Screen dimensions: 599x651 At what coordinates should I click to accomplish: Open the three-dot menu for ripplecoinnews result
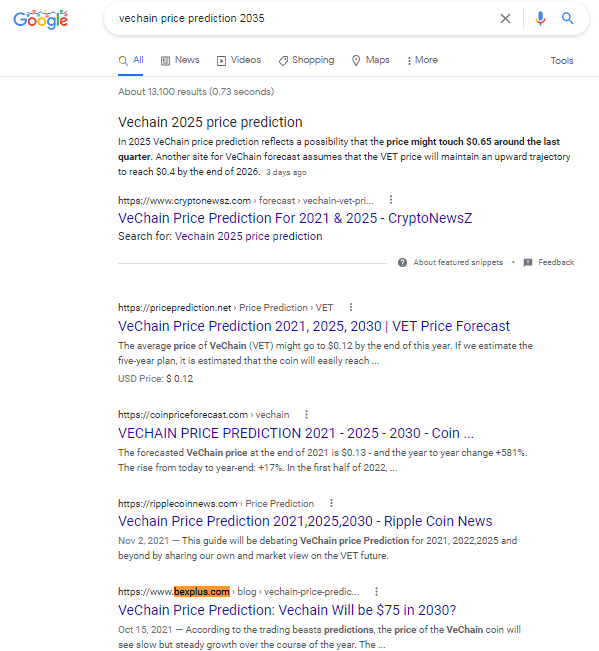331,503
